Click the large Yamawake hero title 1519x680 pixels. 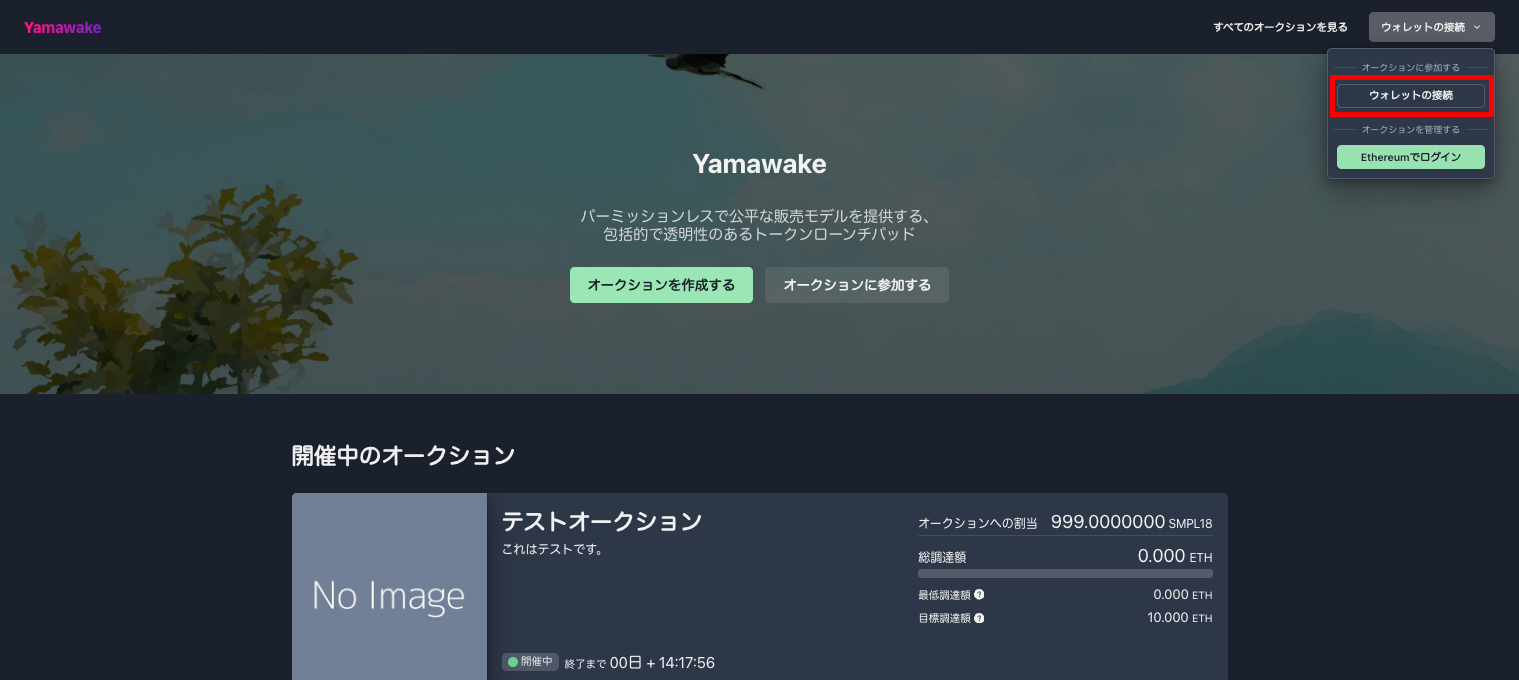(759, 164)
